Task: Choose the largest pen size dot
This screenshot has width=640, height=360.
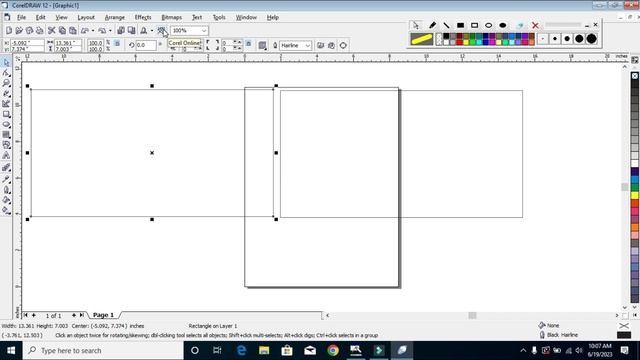Action: click(591, 39)
